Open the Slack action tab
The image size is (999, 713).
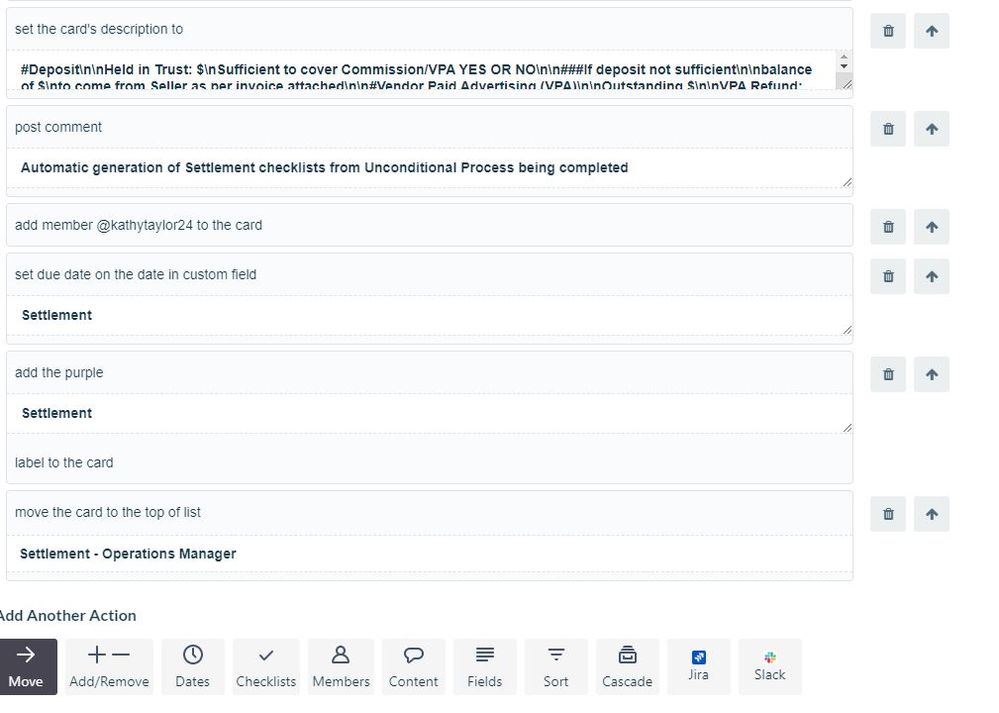pos(770,666)
